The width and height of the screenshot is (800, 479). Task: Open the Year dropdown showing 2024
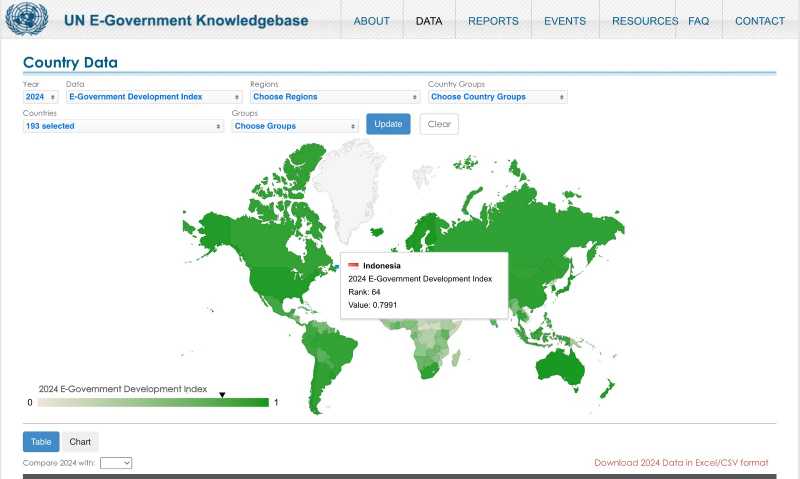[40, 97]
